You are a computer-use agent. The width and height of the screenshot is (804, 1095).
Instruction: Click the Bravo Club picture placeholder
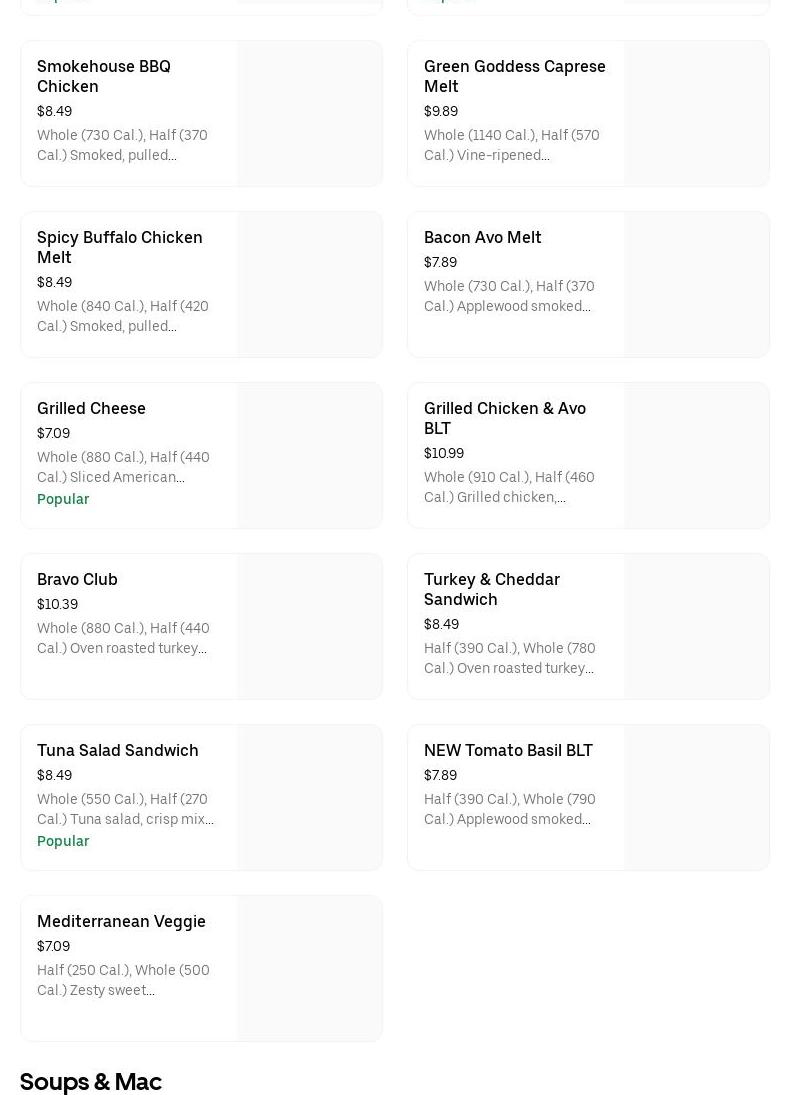tap(309, 626)
